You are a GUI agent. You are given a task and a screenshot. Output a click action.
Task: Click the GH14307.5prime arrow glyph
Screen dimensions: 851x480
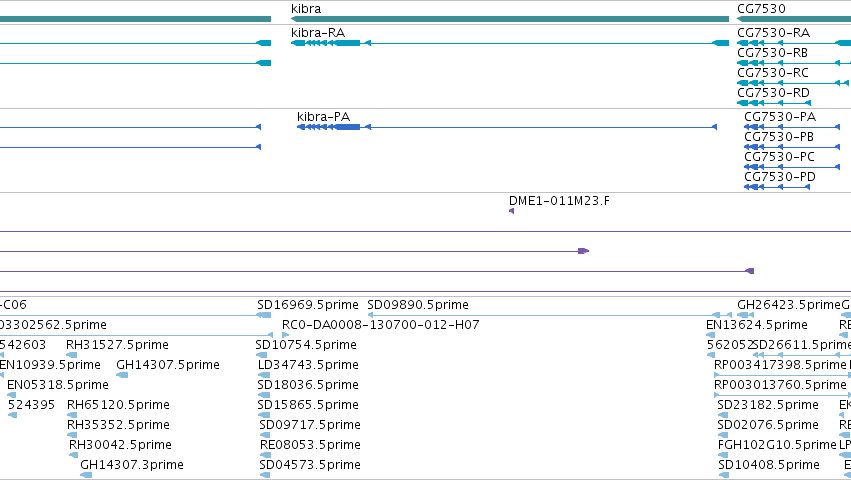tap(122, 375)
